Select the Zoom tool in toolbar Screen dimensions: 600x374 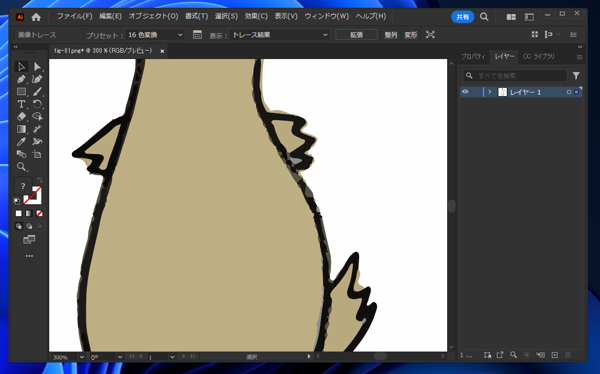[x=21, y=167]
